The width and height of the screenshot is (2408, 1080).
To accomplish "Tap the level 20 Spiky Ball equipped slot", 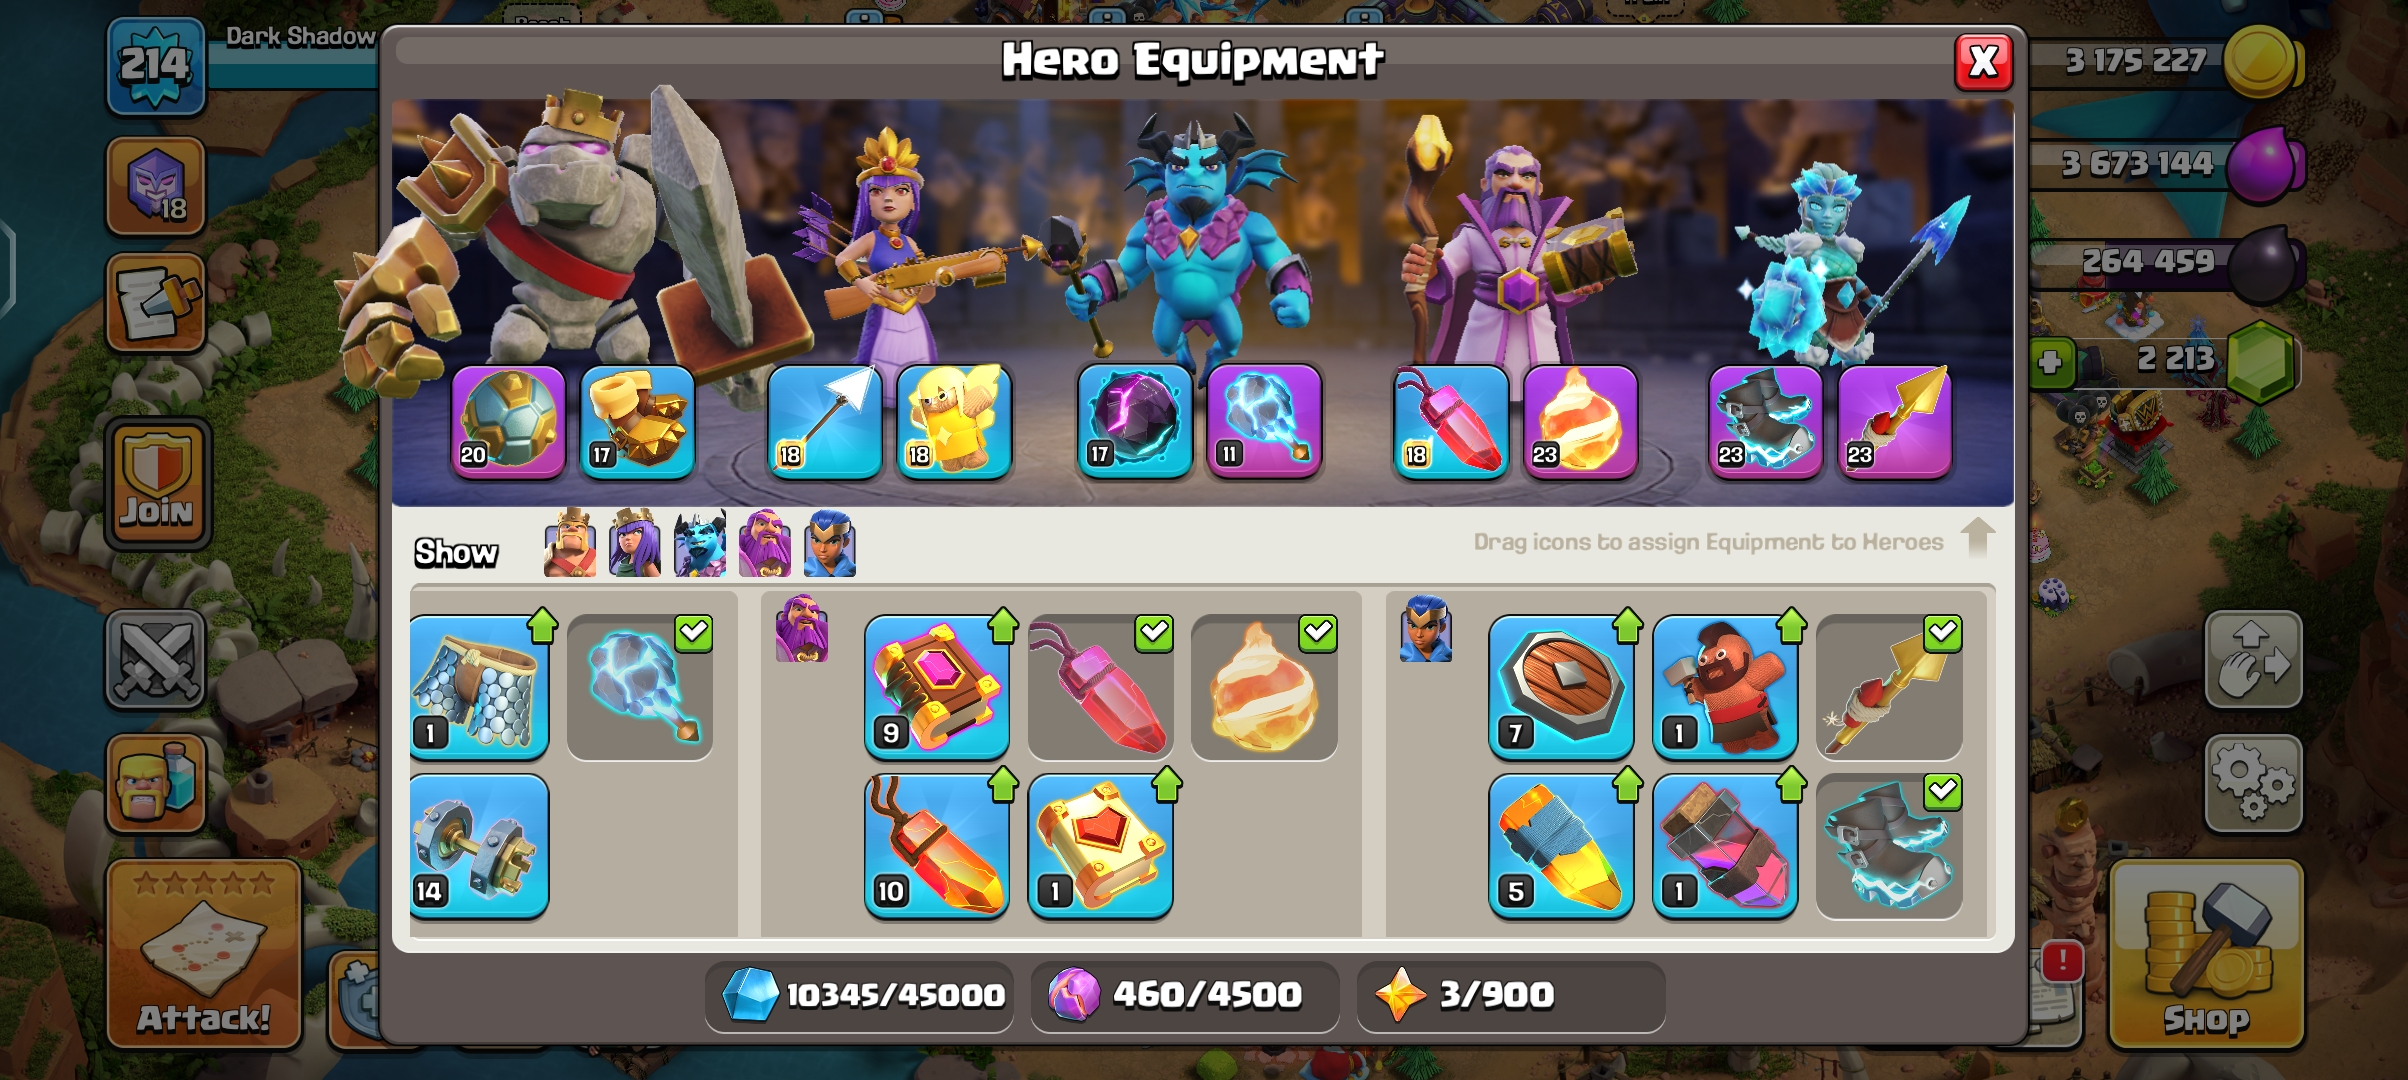I will click(508, 422).
